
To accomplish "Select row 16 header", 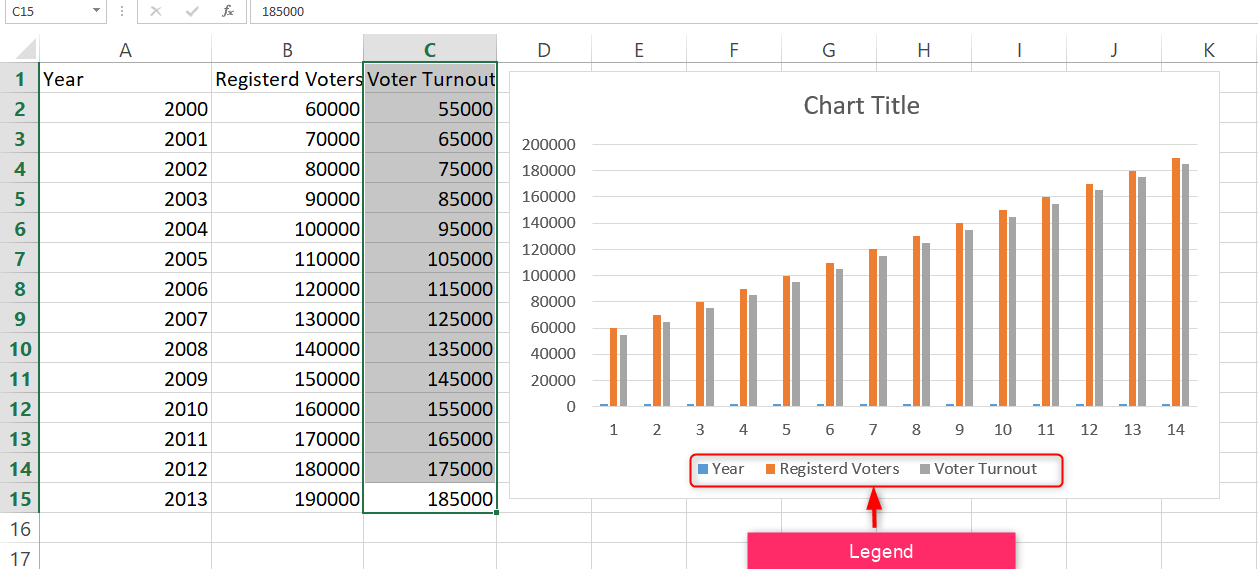I will [20, 528].
